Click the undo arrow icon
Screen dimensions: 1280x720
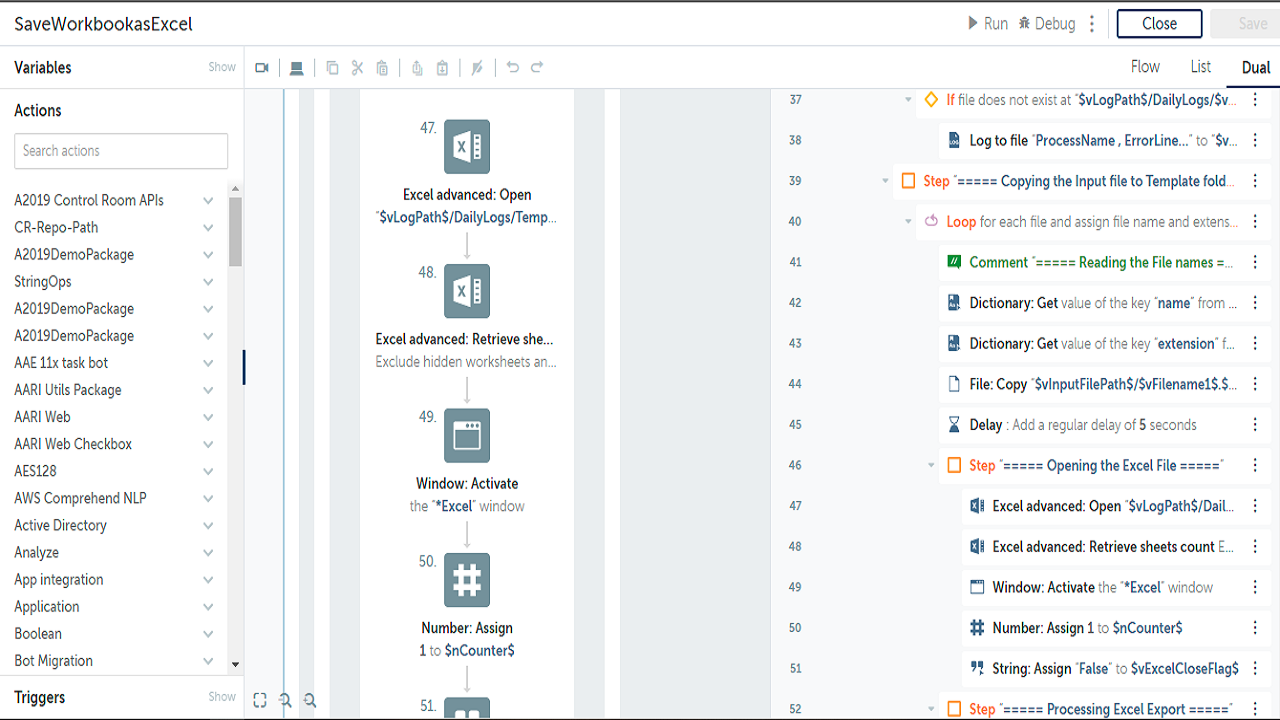(513, 68)
